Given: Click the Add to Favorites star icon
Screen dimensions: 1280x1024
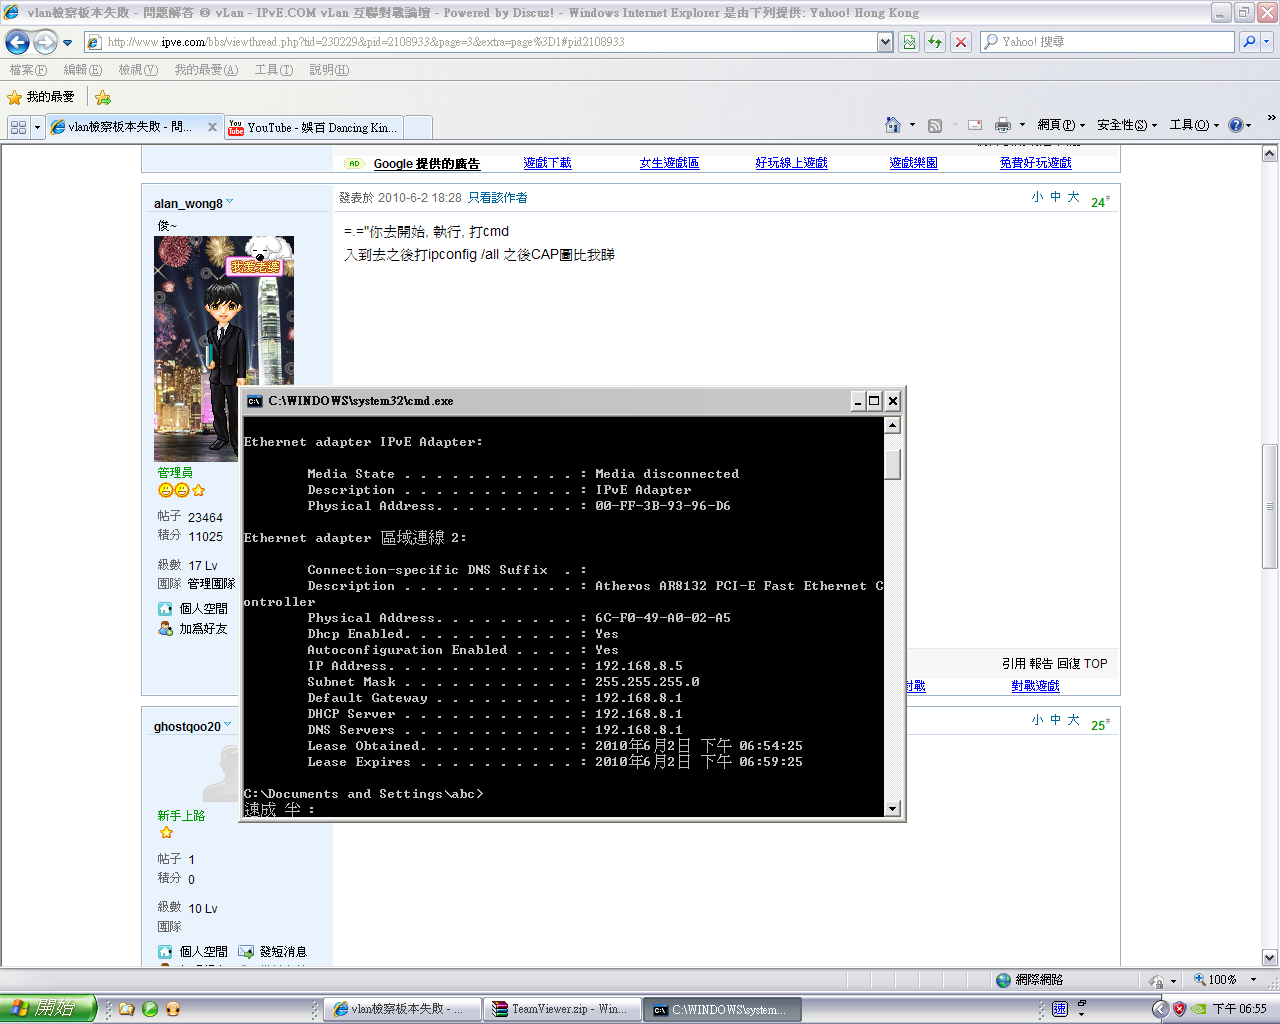Looking at the screenshot, I should (103, 97).
